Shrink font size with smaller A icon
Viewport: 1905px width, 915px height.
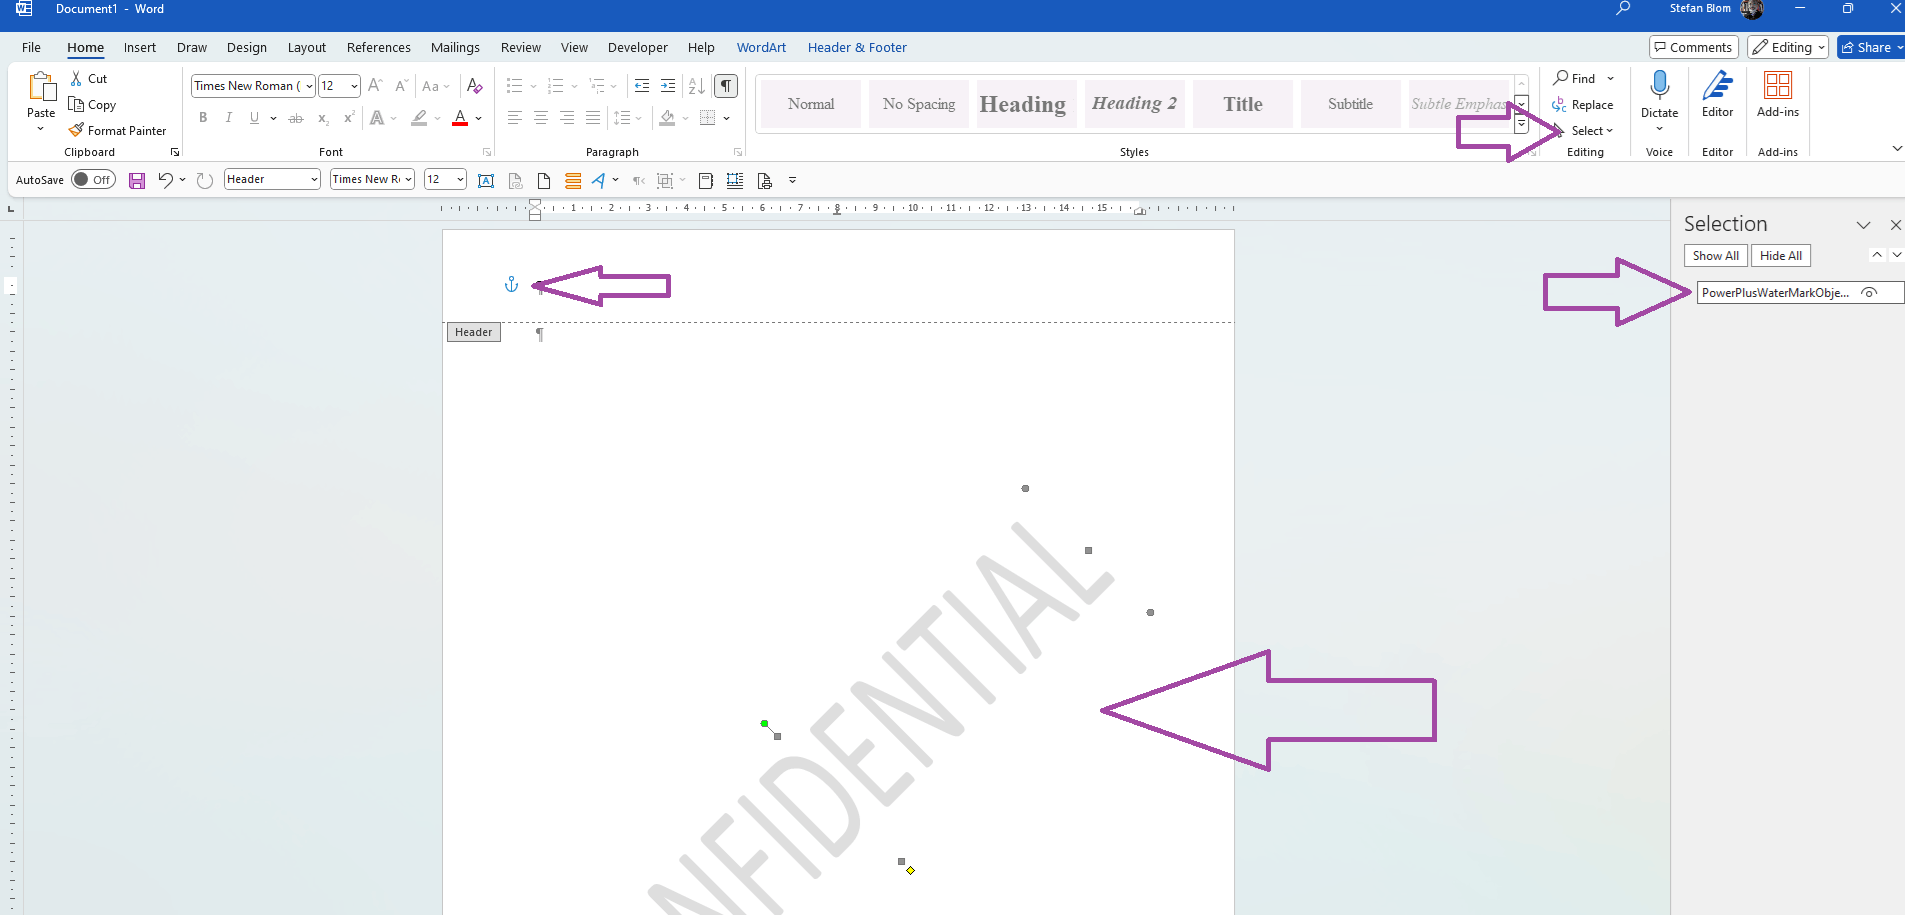[400, 86]
